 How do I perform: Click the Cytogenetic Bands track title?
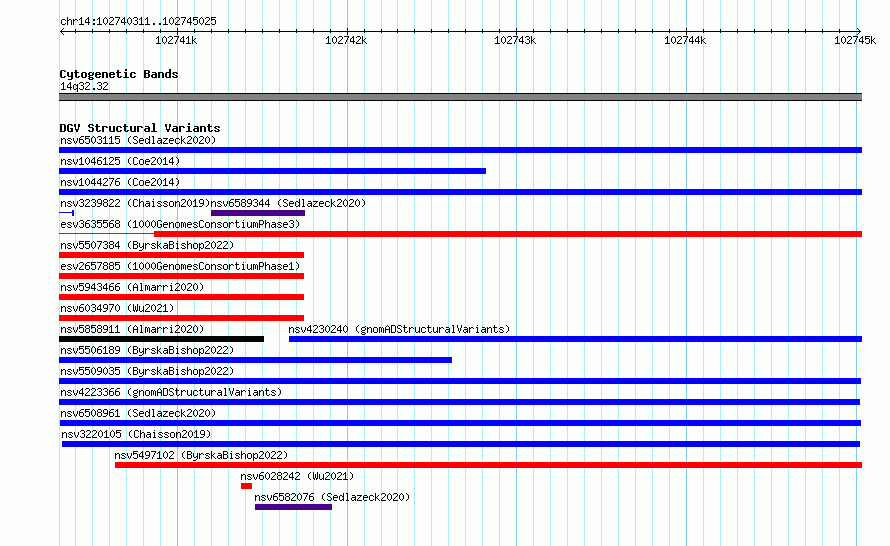(119, 74)
